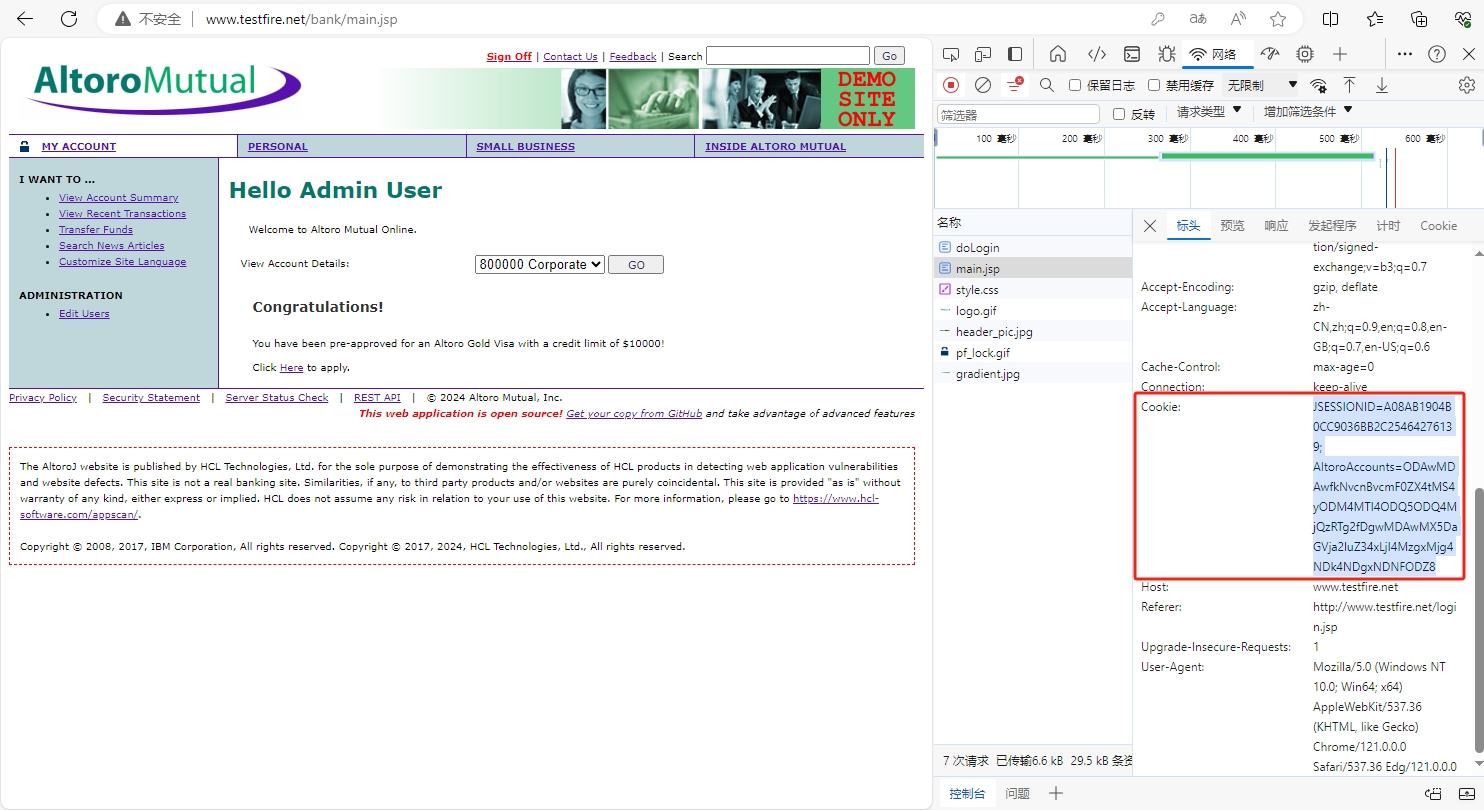This screenshot has height=810, width=1484.
Task: Open the more filters dropdown (增加筛选条件)
Action: 1307,111
